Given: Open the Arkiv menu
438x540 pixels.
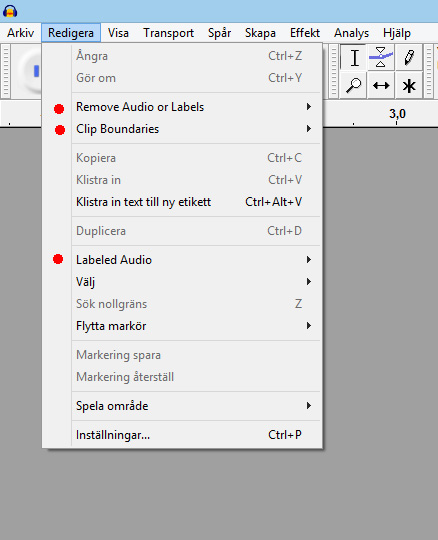Looking at the screenshot, I should [21, 33].
